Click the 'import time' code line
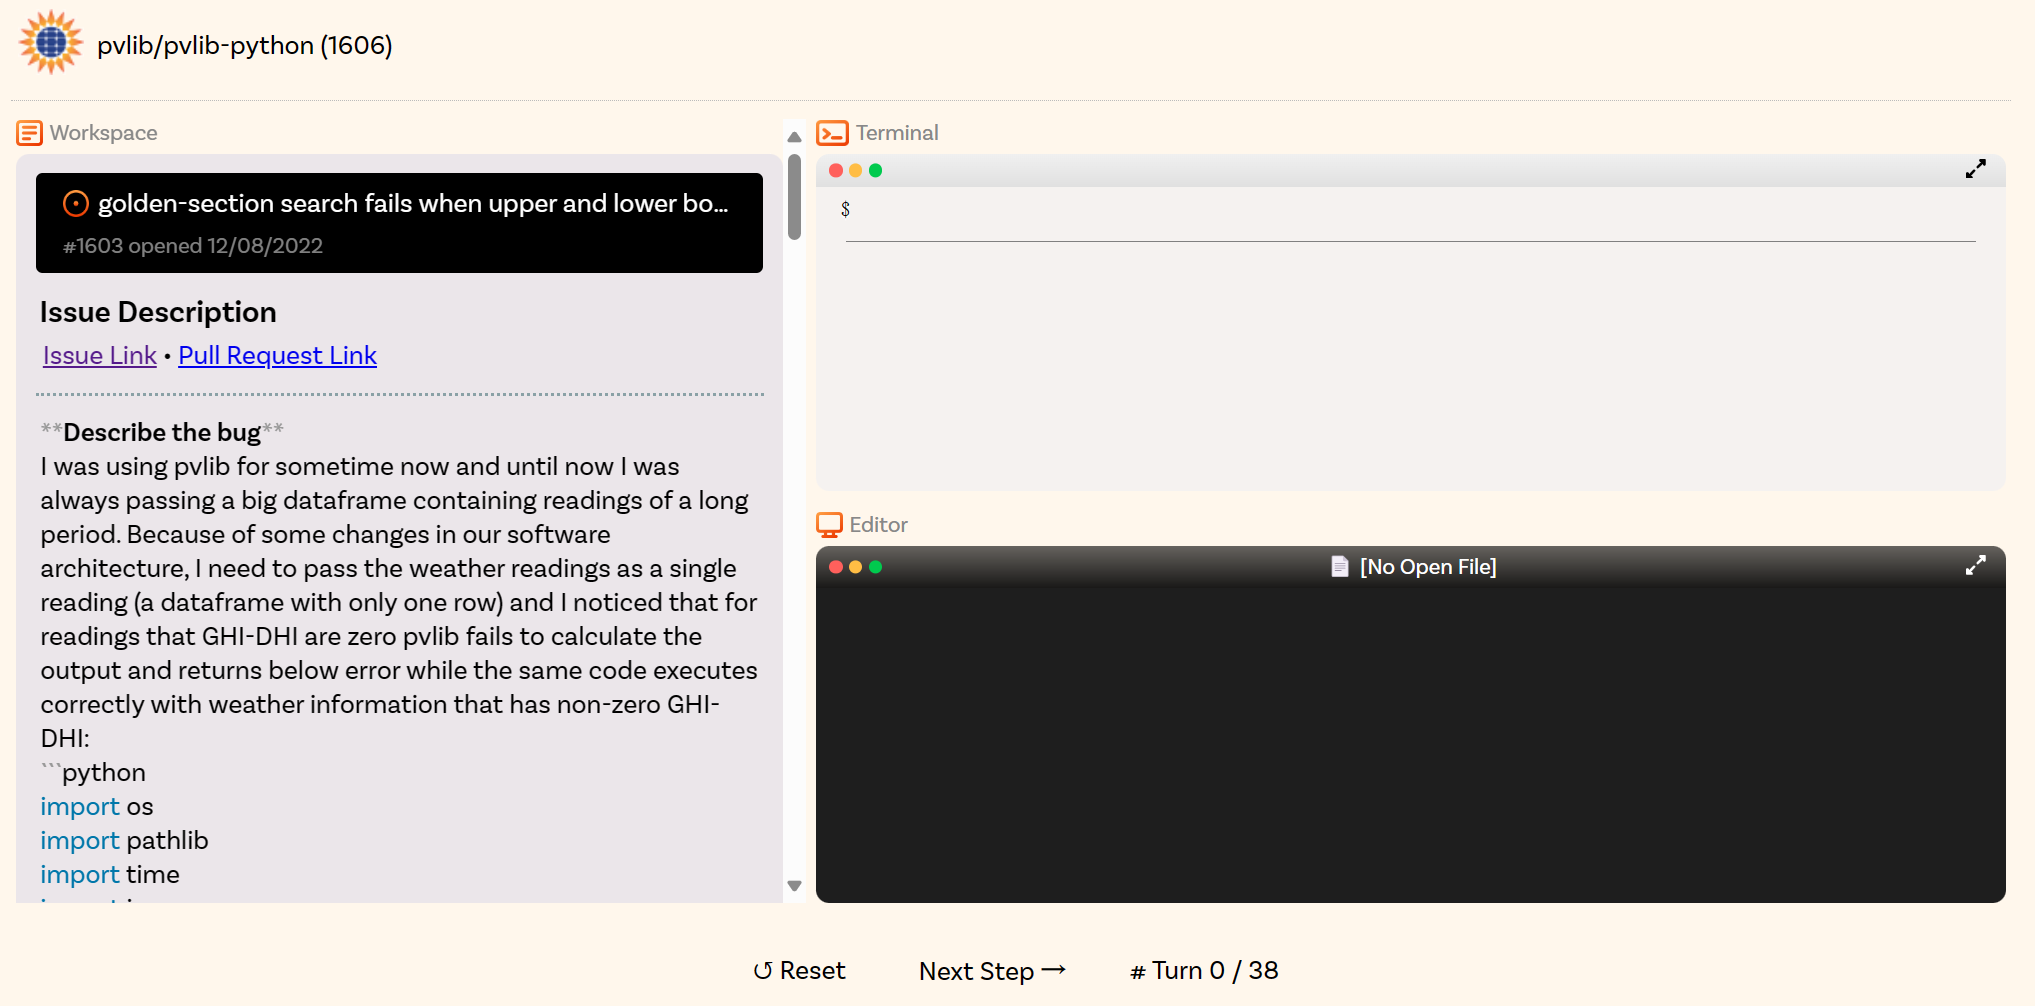2035x1006 pixels. pos(110,875)
